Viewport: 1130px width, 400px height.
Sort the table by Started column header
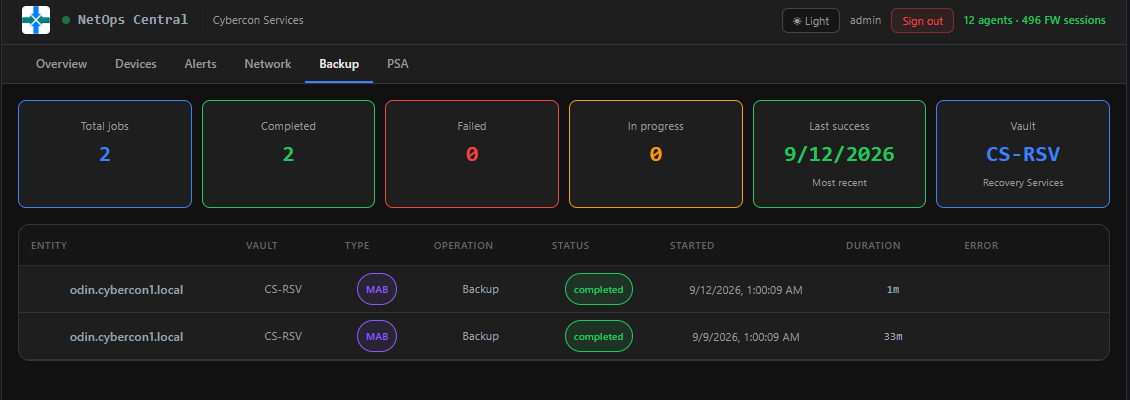point(692,246)
